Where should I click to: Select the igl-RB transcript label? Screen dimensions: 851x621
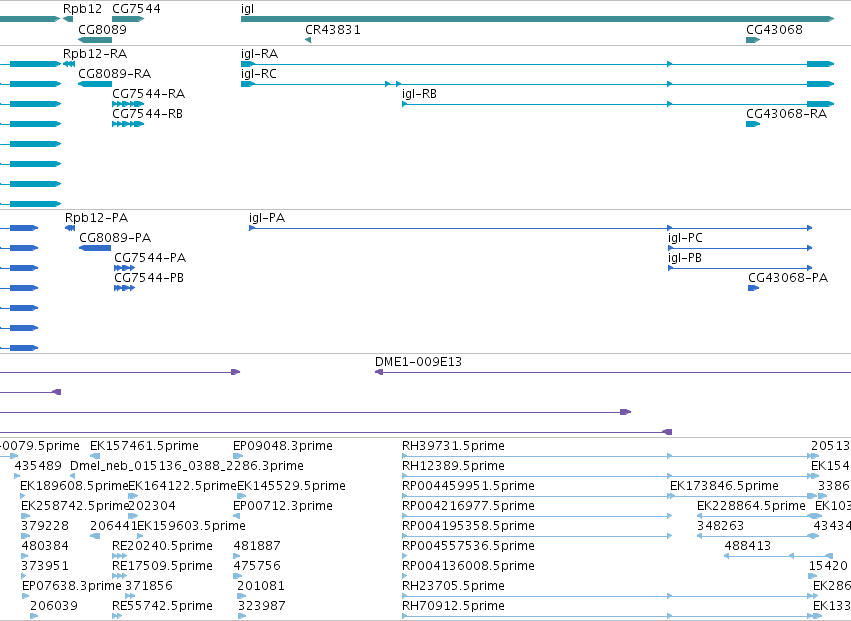[x=420, y=94]
